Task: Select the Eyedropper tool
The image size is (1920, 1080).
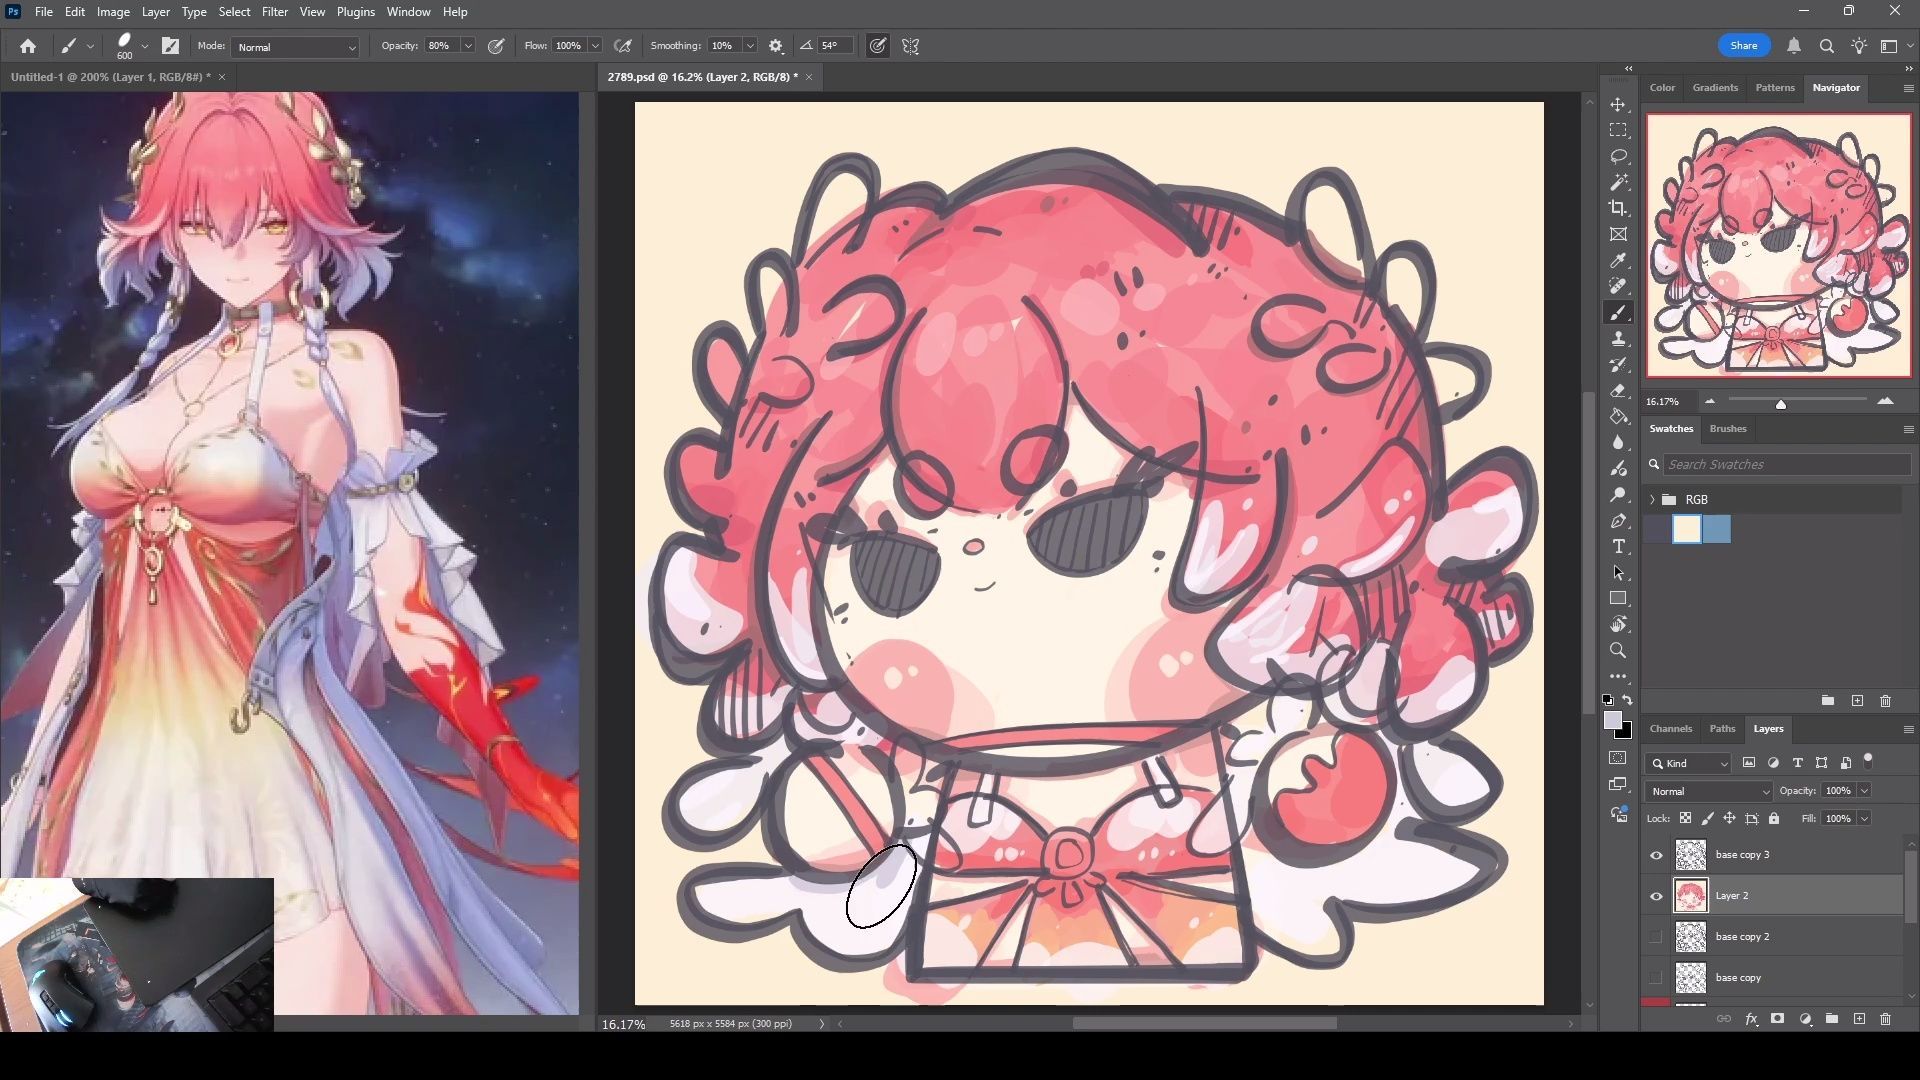Action: (1618, 261)
